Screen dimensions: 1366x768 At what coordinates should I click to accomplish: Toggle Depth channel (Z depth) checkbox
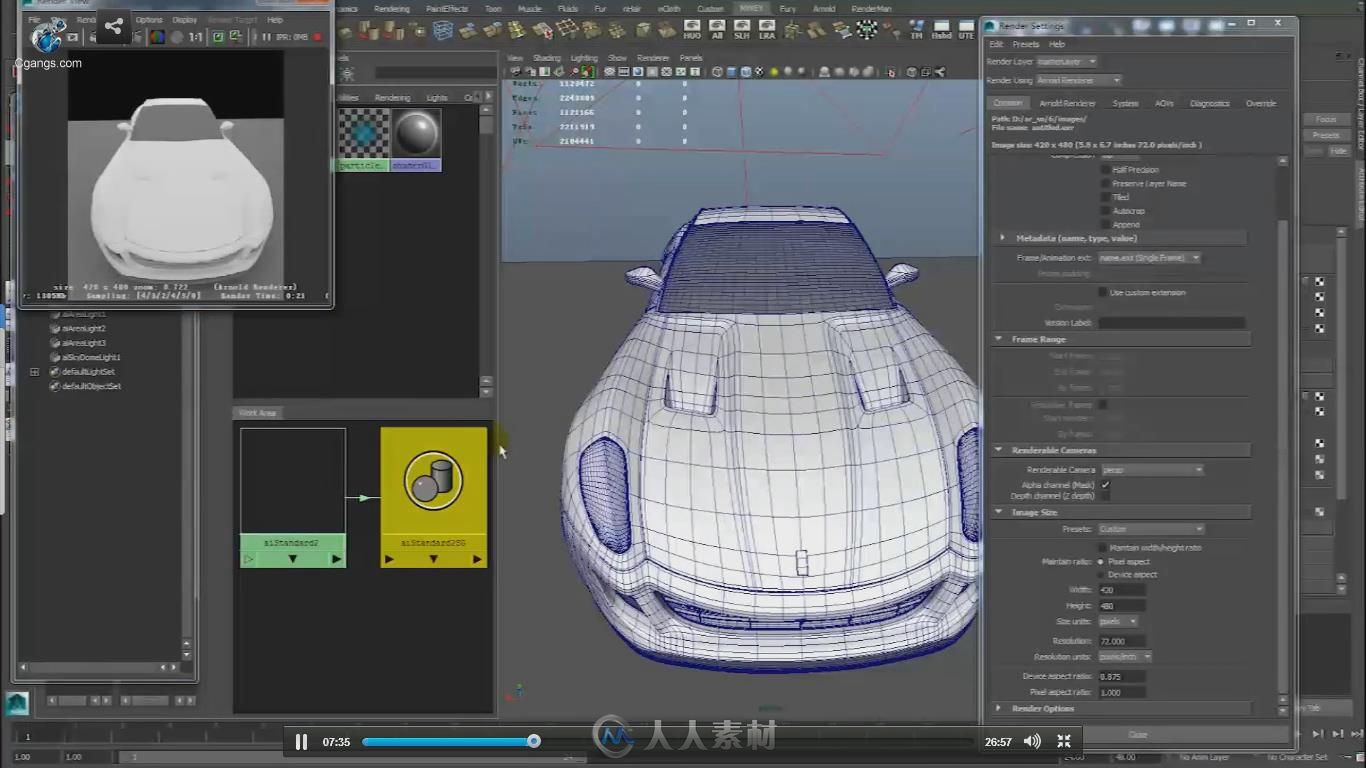tap(1105, 496)
